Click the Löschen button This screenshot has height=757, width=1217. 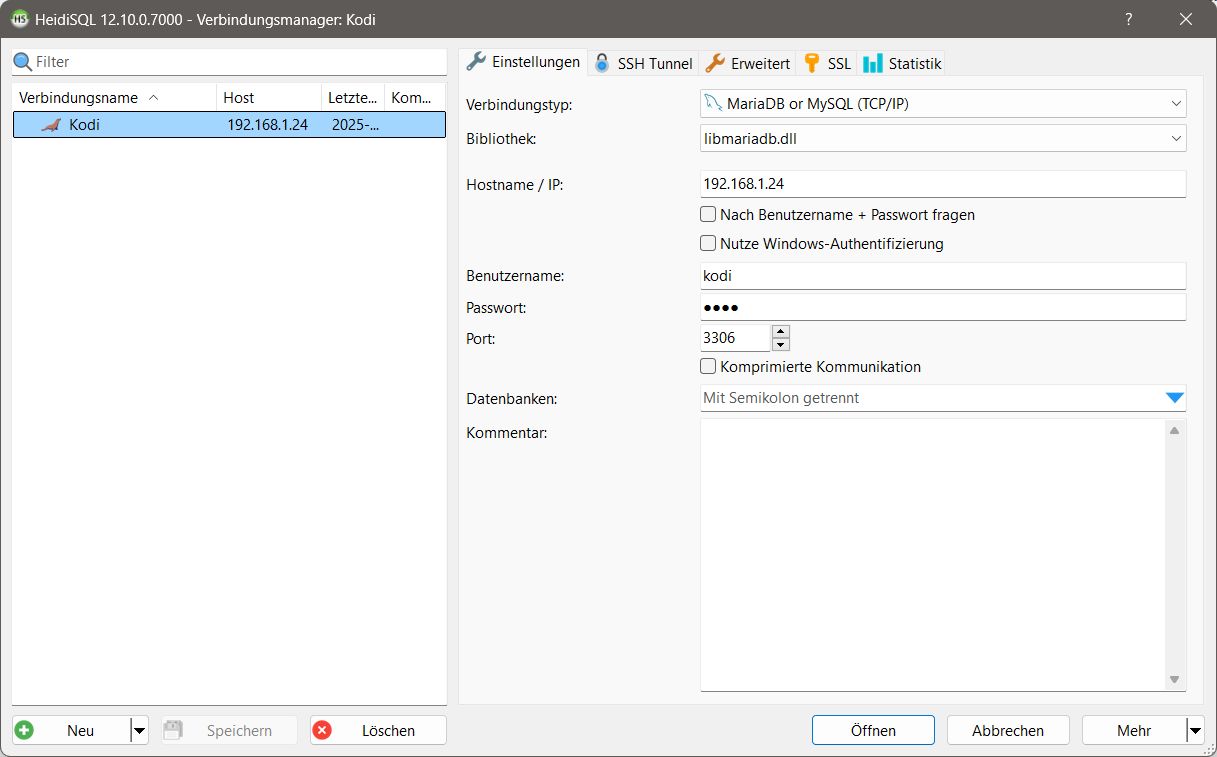pyautogui.click(x=378, y=731)
